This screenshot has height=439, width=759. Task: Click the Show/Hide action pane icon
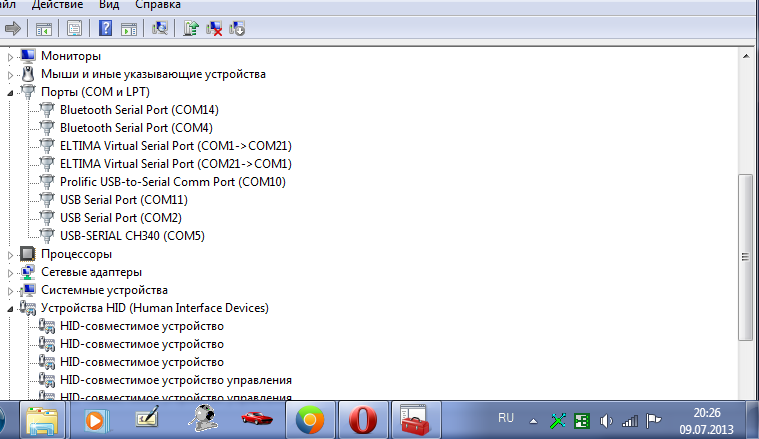coord(129,29)
